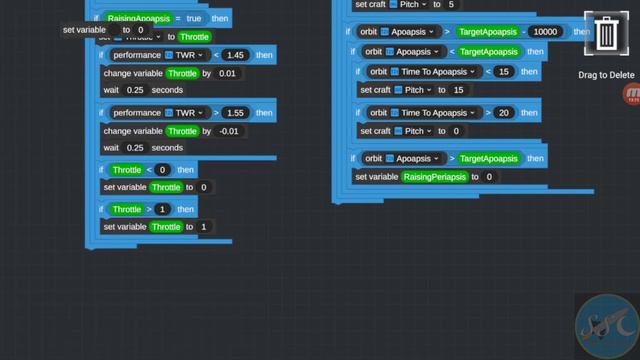
Task: Open Pitch dropdown in 'set craft Pitch to 0'
Action: 413,131
